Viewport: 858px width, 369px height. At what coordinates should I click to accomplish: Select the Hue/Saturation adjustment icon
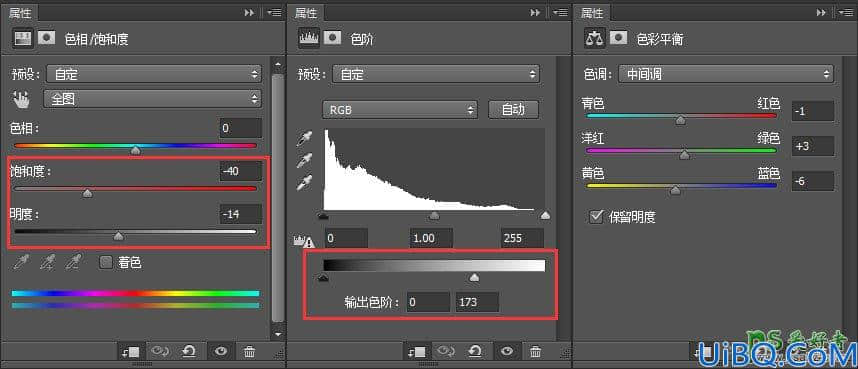tap(23, 38)
